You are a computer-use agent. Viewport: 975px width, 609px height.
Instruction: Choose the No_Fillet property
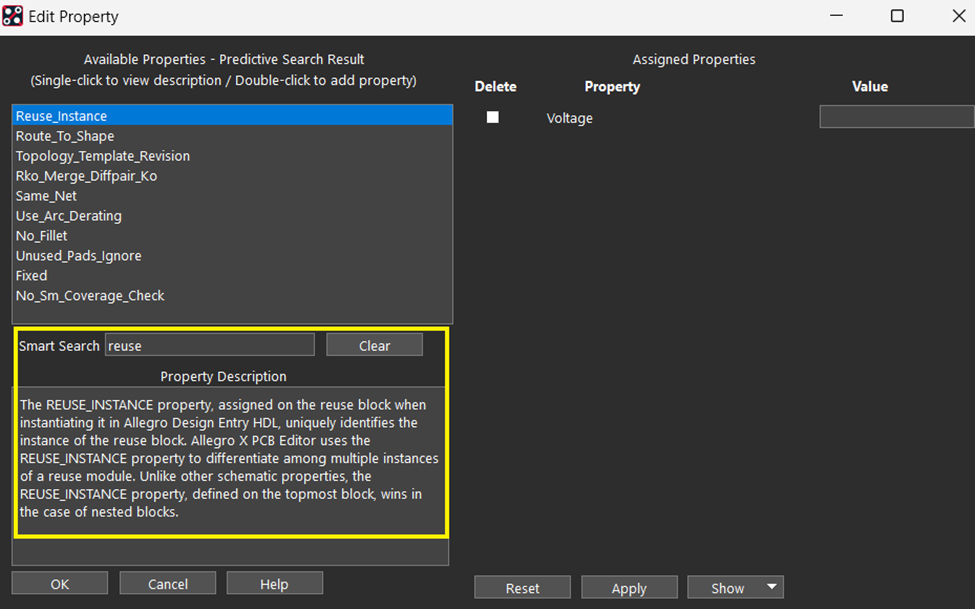coord(42,236)
